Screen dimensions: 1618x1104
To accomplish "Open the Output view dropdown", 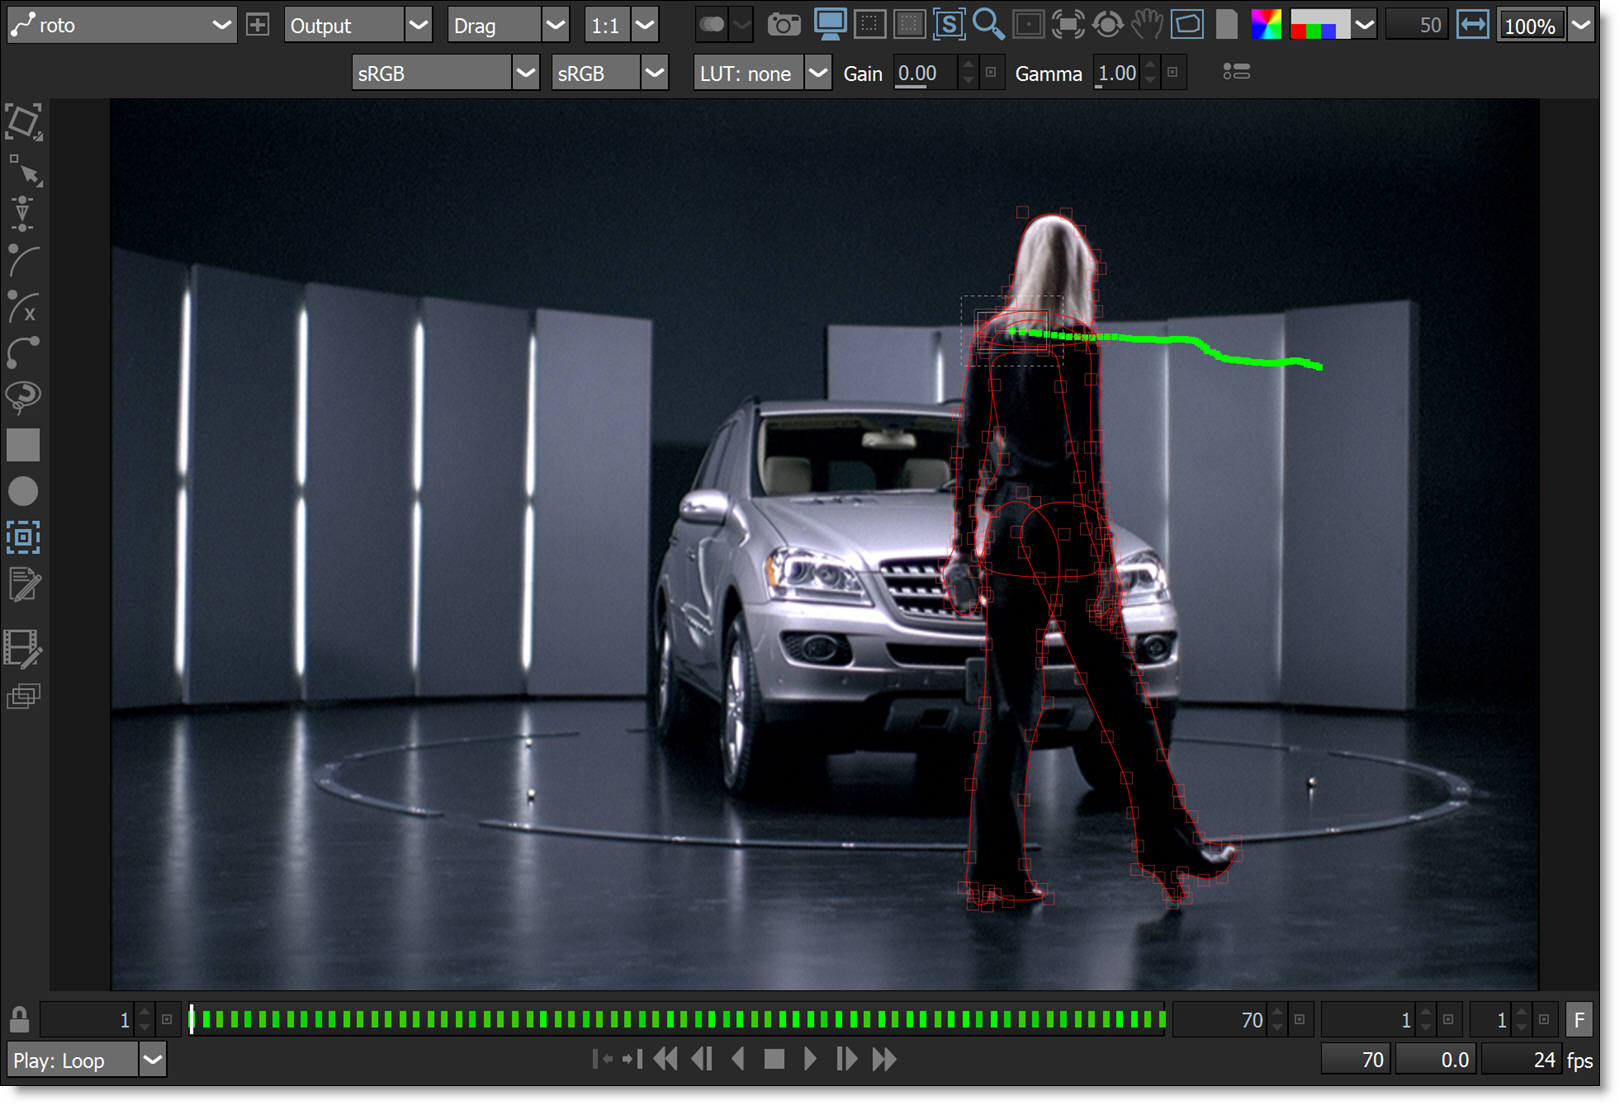I will pos(418,25).
